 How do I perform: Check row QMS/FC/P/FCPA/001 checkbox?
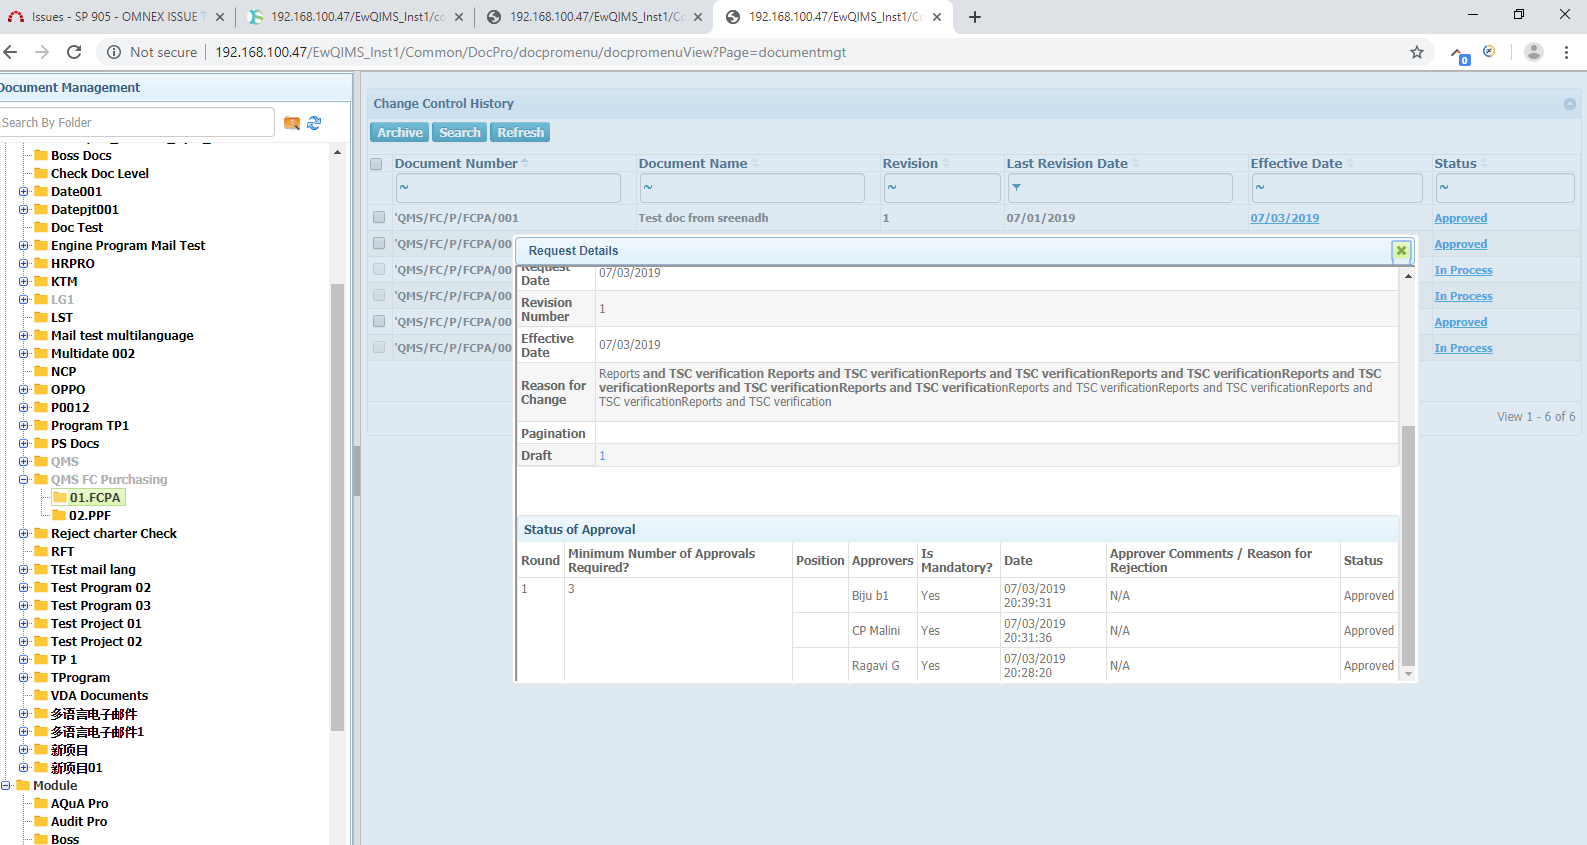[379, 217]
